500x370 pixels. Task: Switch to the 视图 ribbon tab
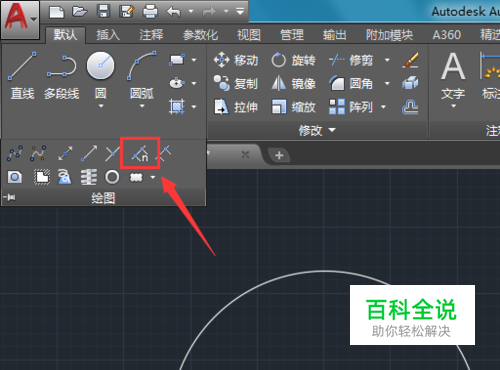249,35
